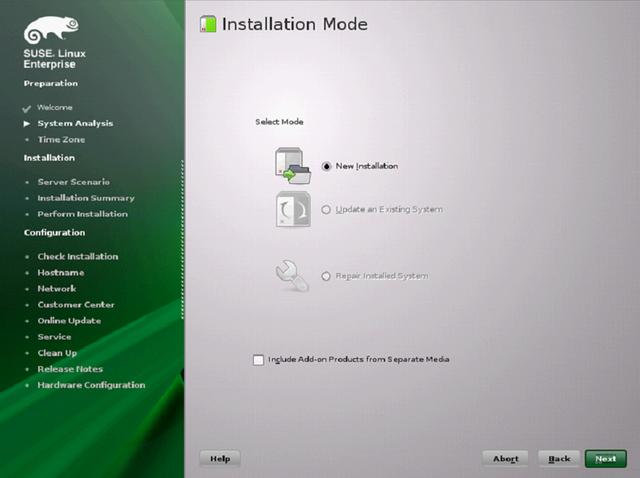Click the checkmark beside Welcome
This screenshot has width=640, height=478.
coord(27,109)
